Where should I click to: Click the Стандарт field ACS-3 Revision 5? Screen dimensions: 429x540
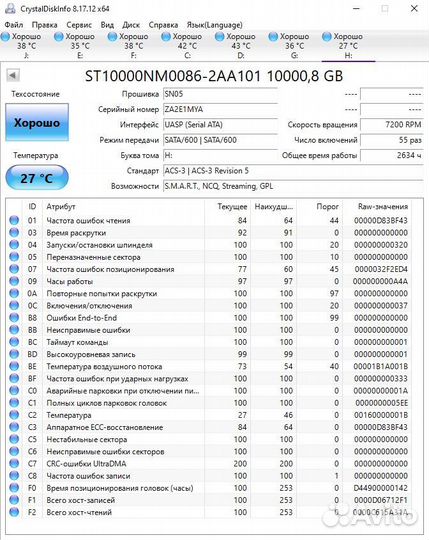[293, 171]
